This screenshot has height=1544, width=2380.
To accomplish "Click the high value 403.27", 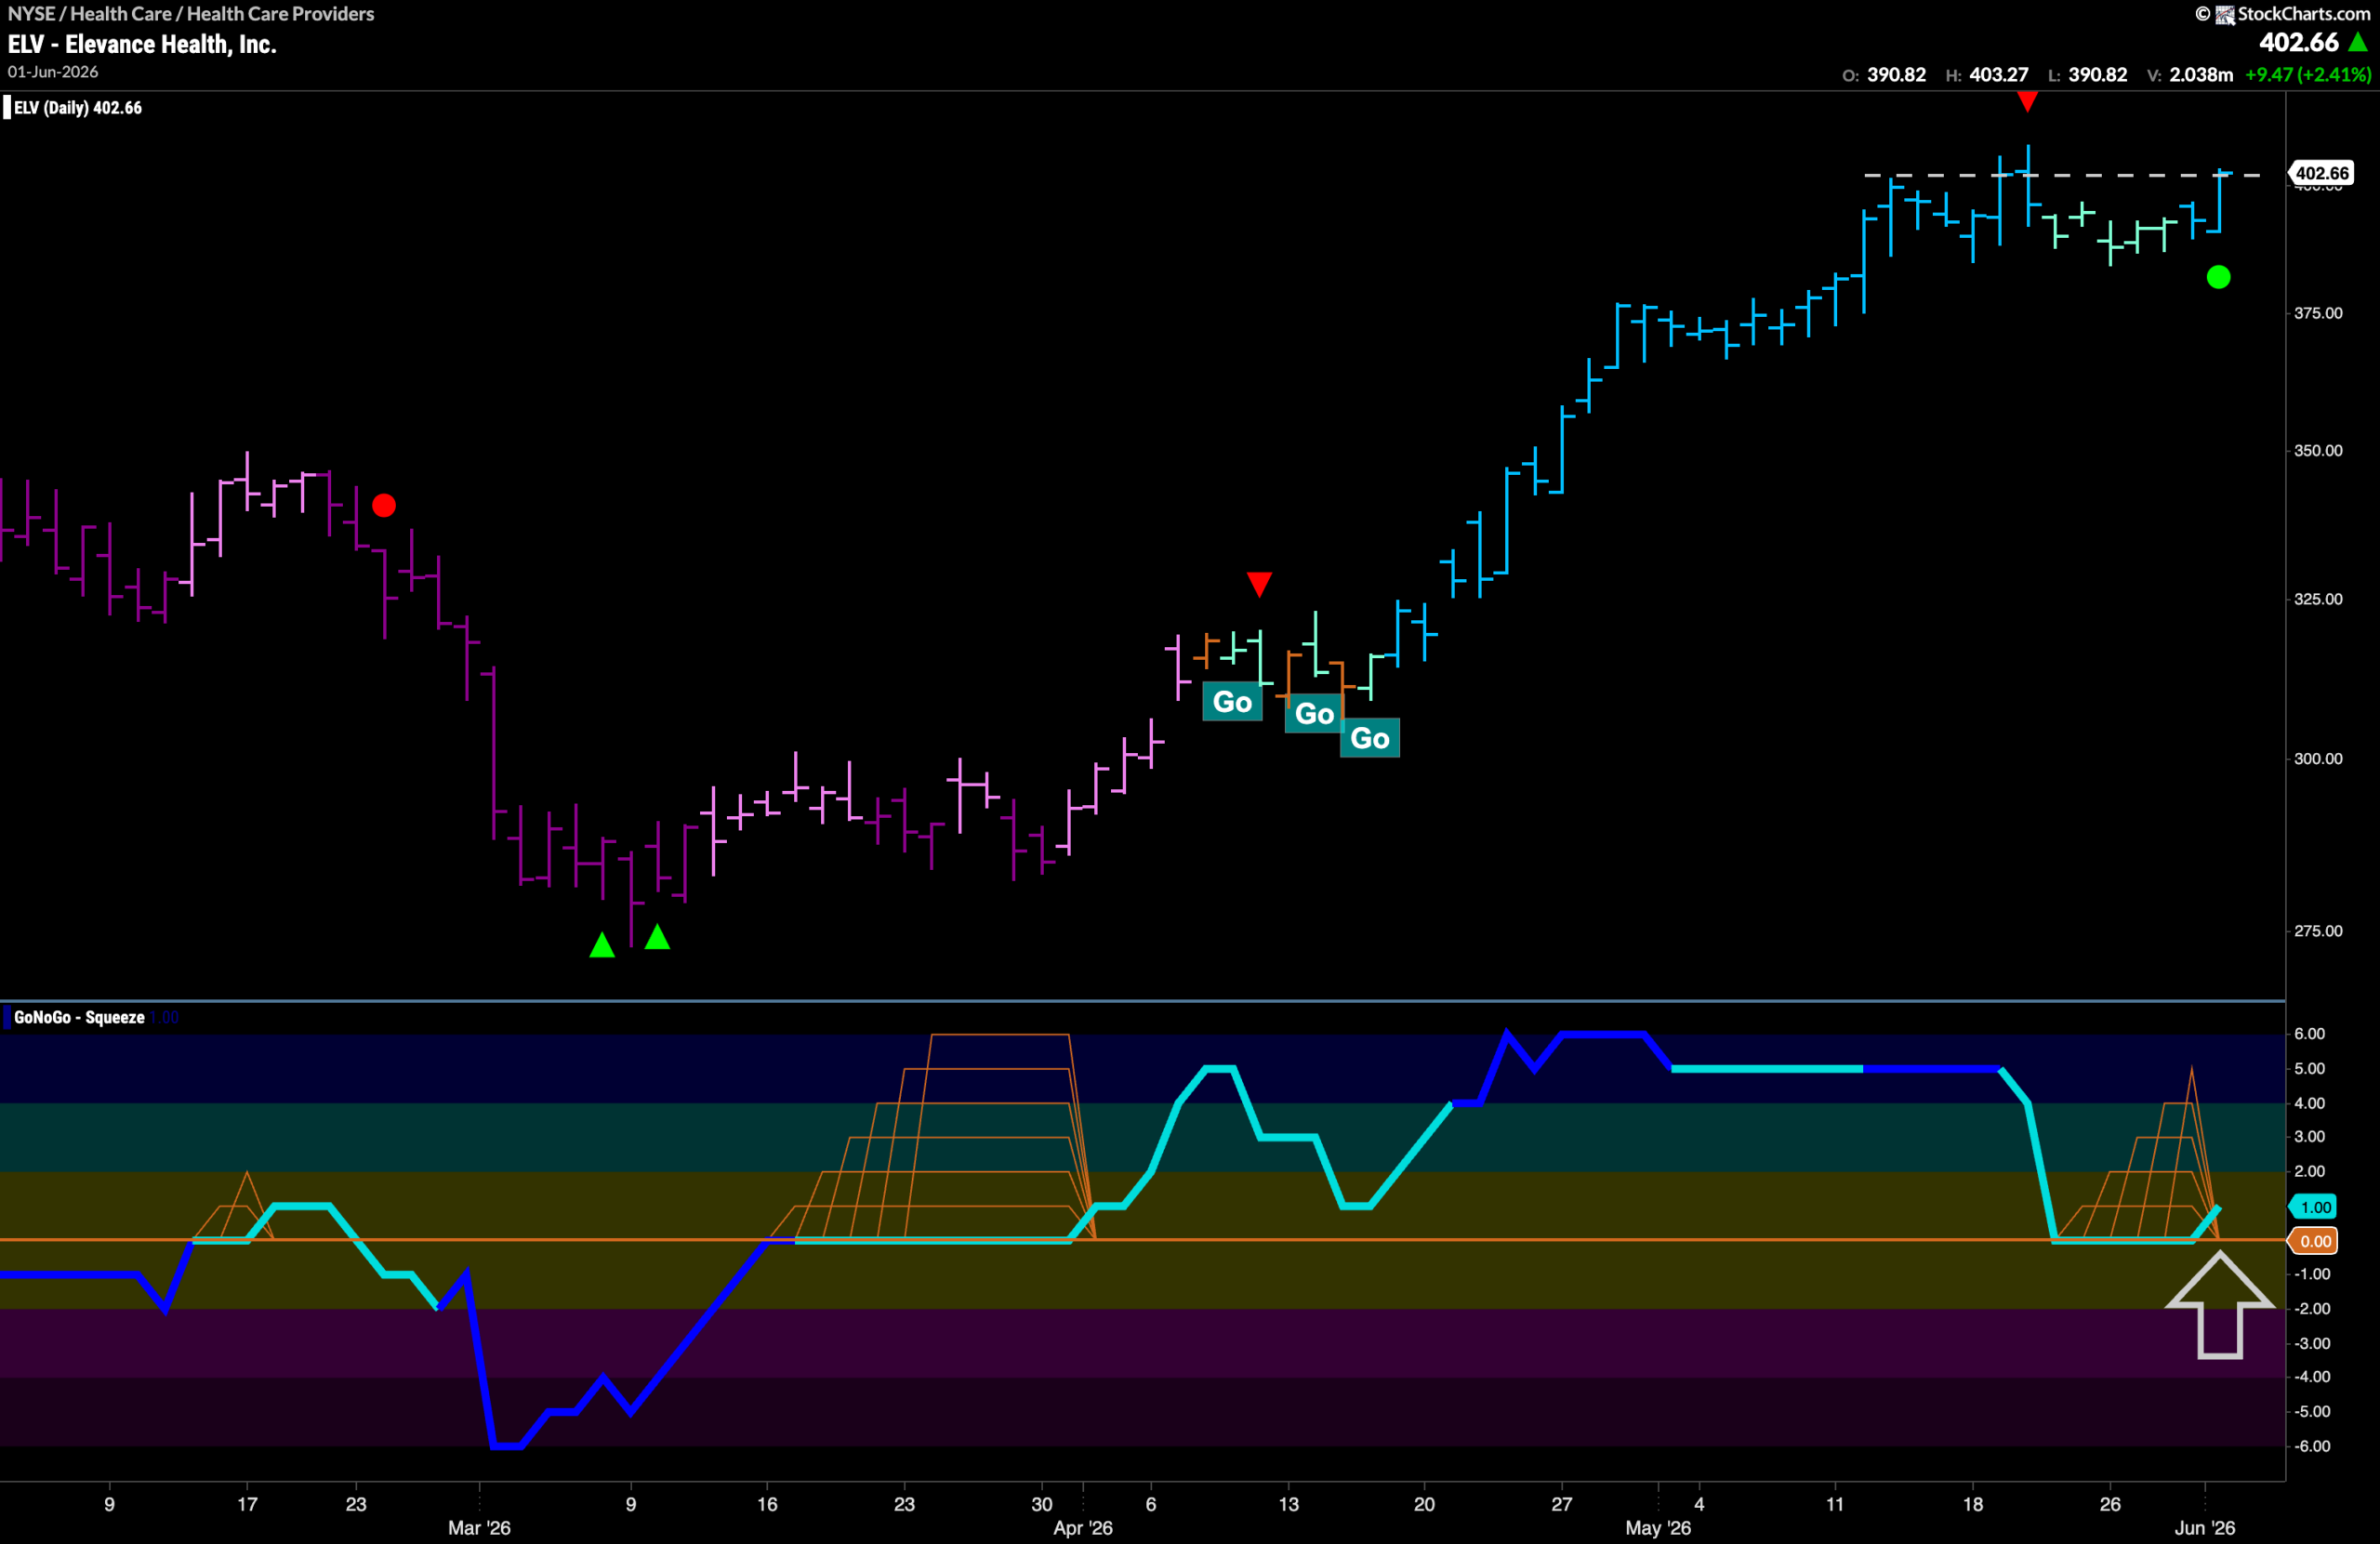I will (x=1998, y=75).
